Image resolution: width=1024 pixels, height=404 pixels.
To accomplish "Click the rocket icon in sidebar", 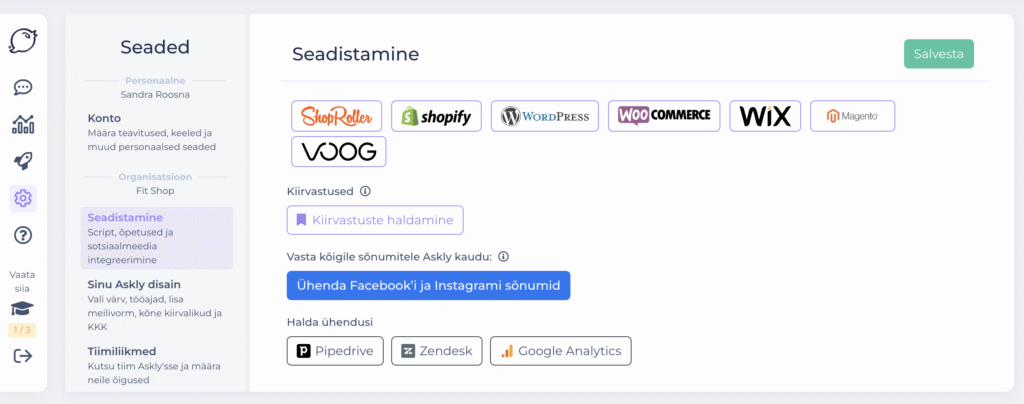I will tap(23, 161).
